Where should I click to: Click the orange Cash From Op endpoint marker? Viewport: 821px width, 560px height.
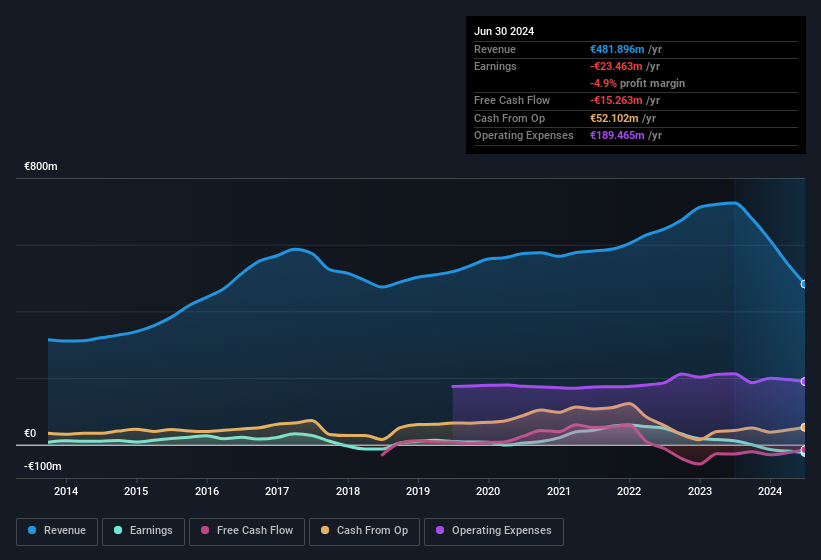[804, 427]
